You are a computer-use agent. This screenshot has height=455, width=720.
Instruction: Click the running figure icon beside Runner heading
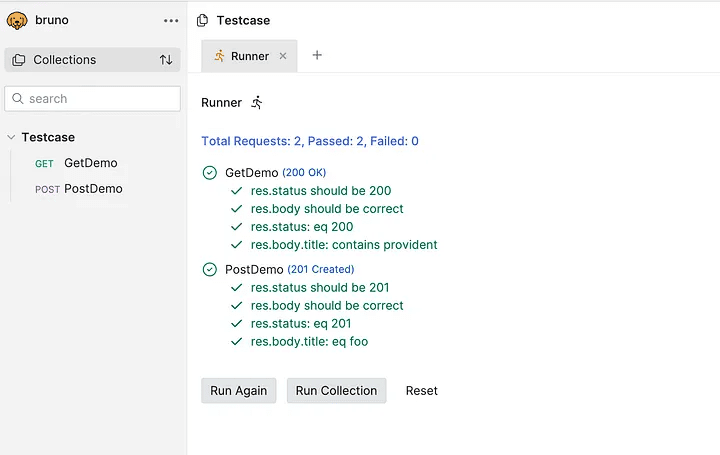pos(257,102)
